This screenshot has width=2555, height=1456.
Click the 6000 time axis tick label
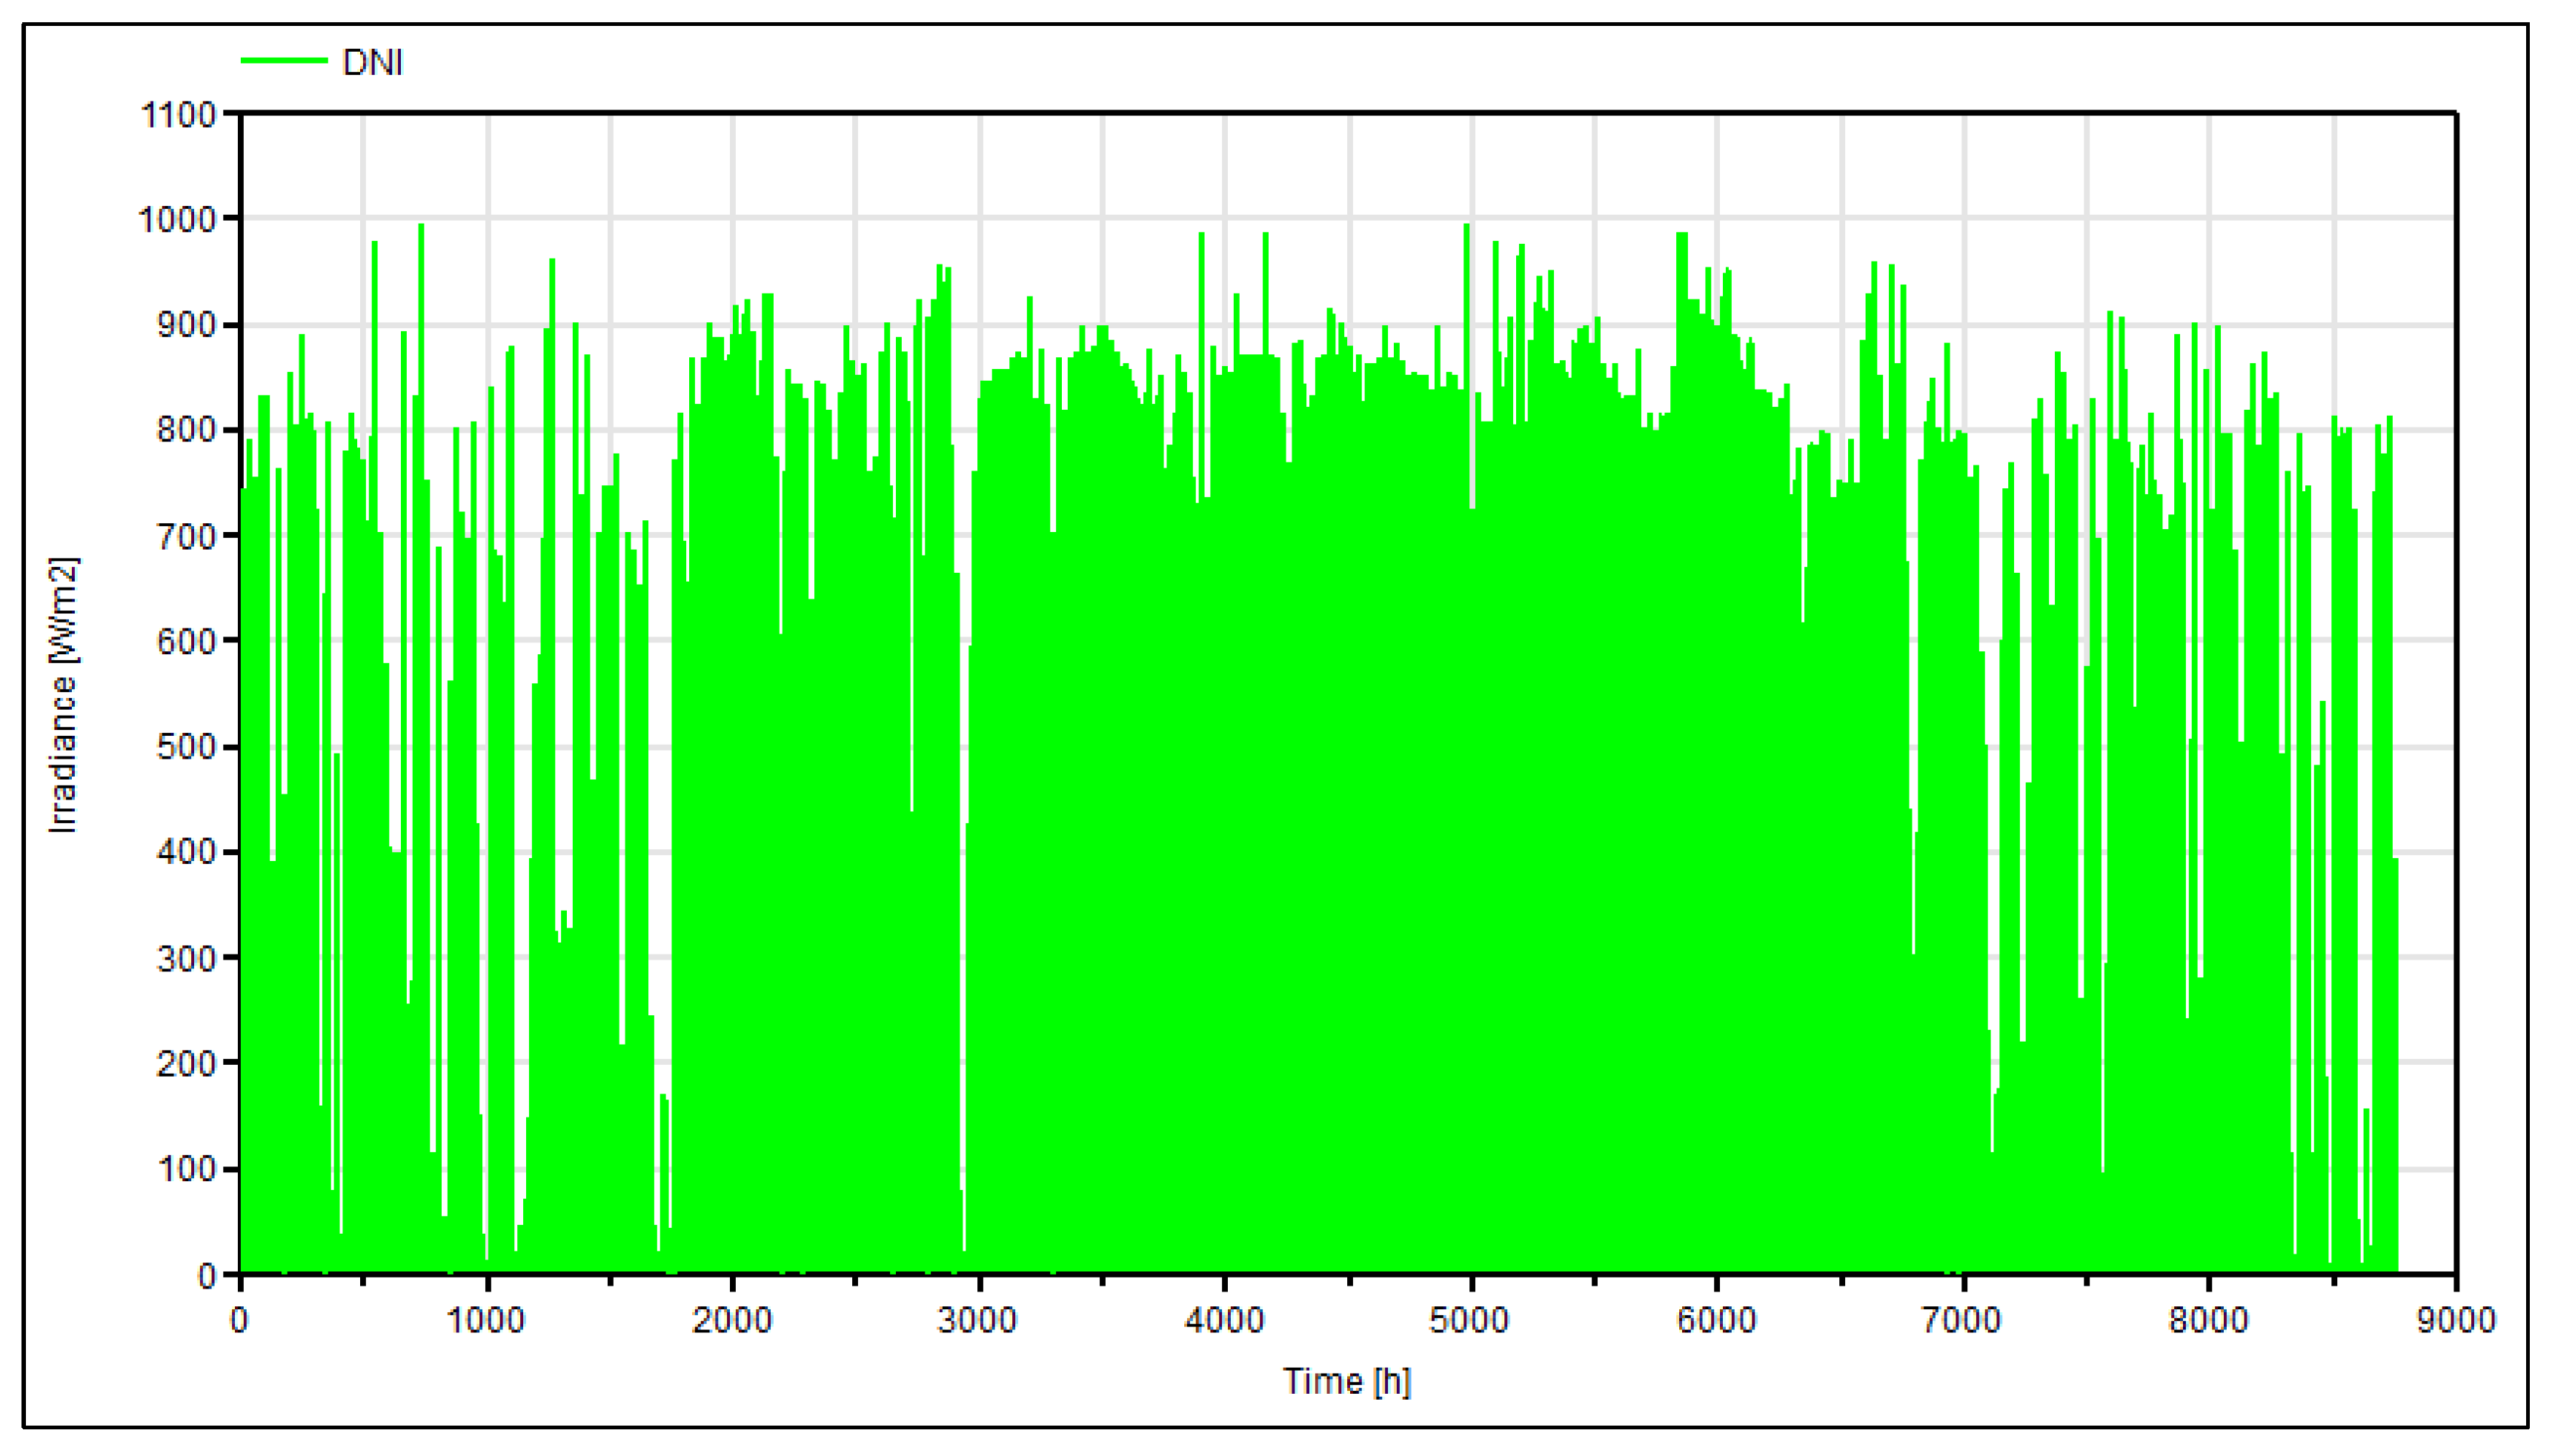click(x=1716, y=1320)
